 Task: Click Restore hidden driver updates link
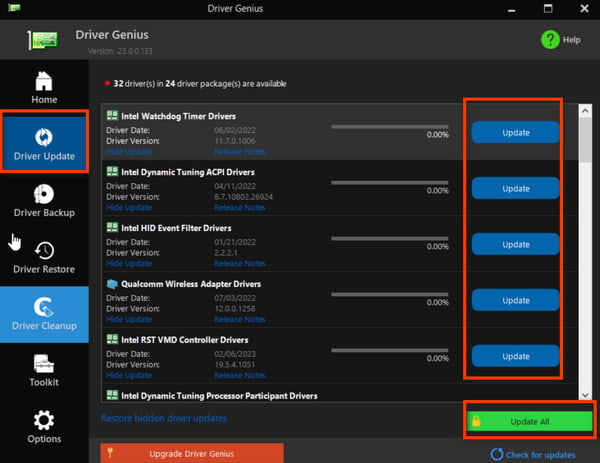pyautogui.click(x=164, y=418)
